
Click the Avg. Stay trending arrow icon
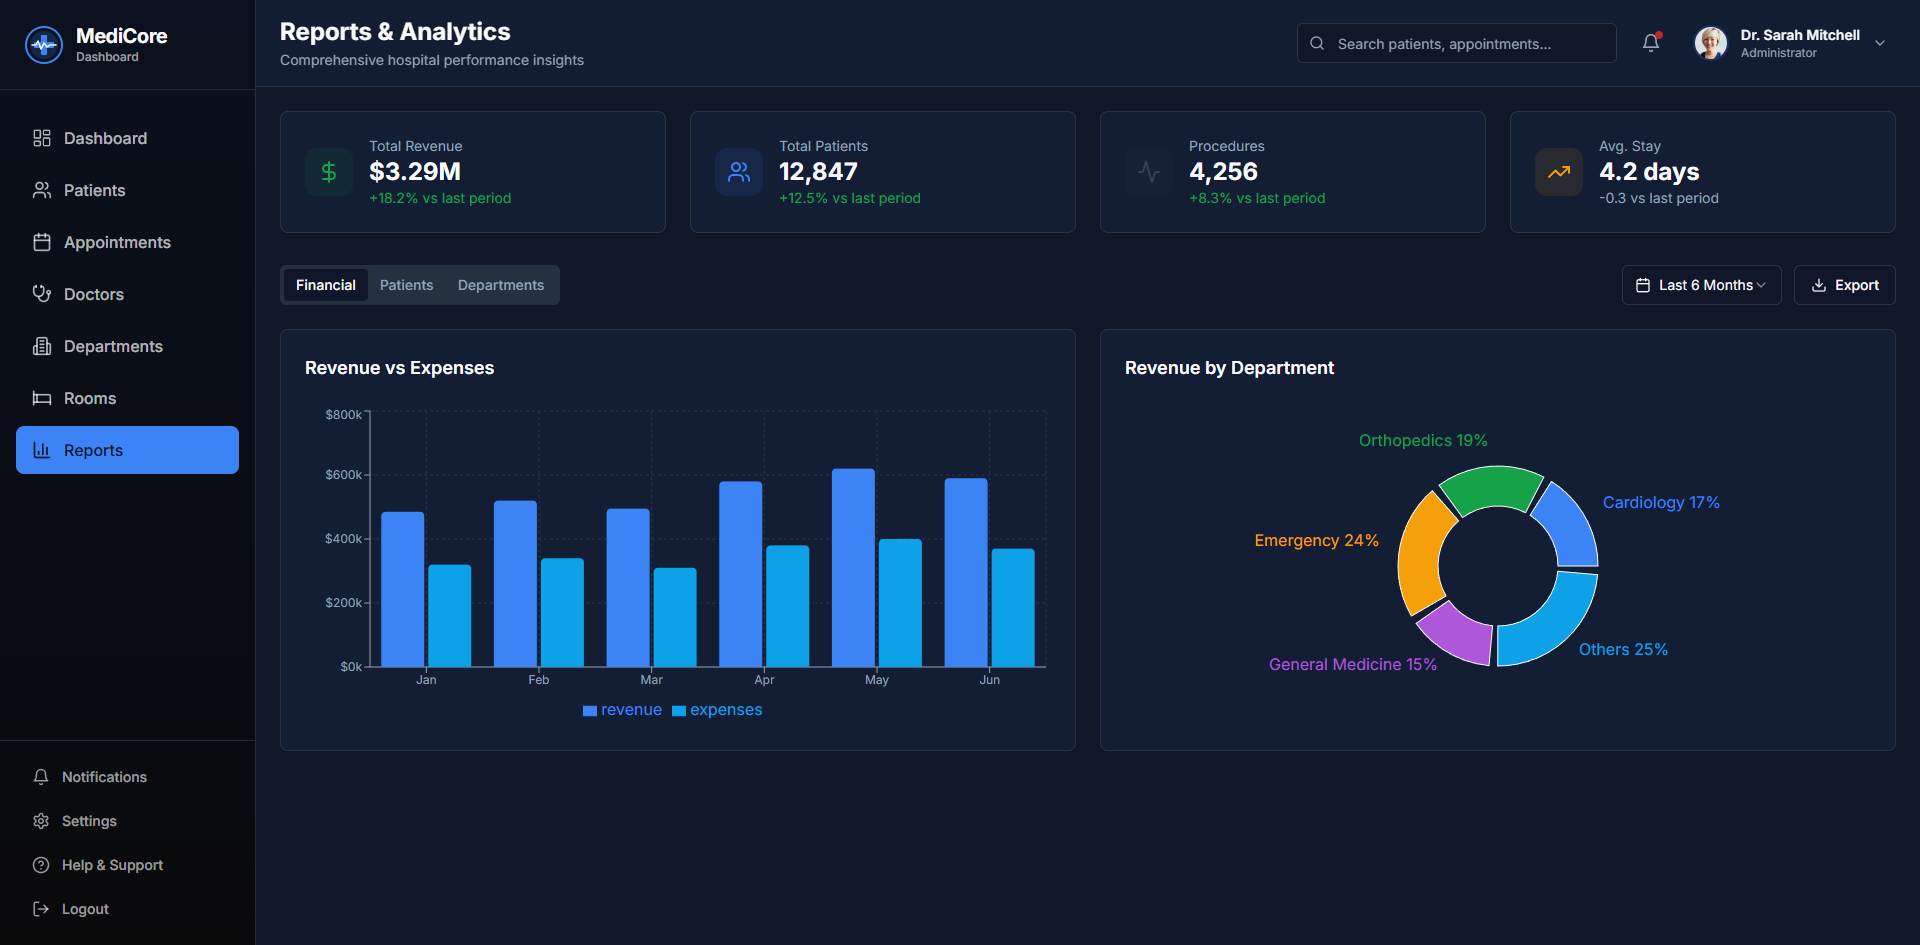[1559, 172]
